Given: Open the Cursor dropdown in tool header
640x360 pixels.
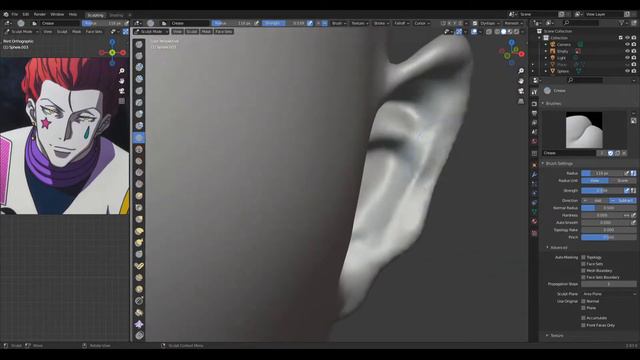Looking at the screenshot, I should pos(421,23).
